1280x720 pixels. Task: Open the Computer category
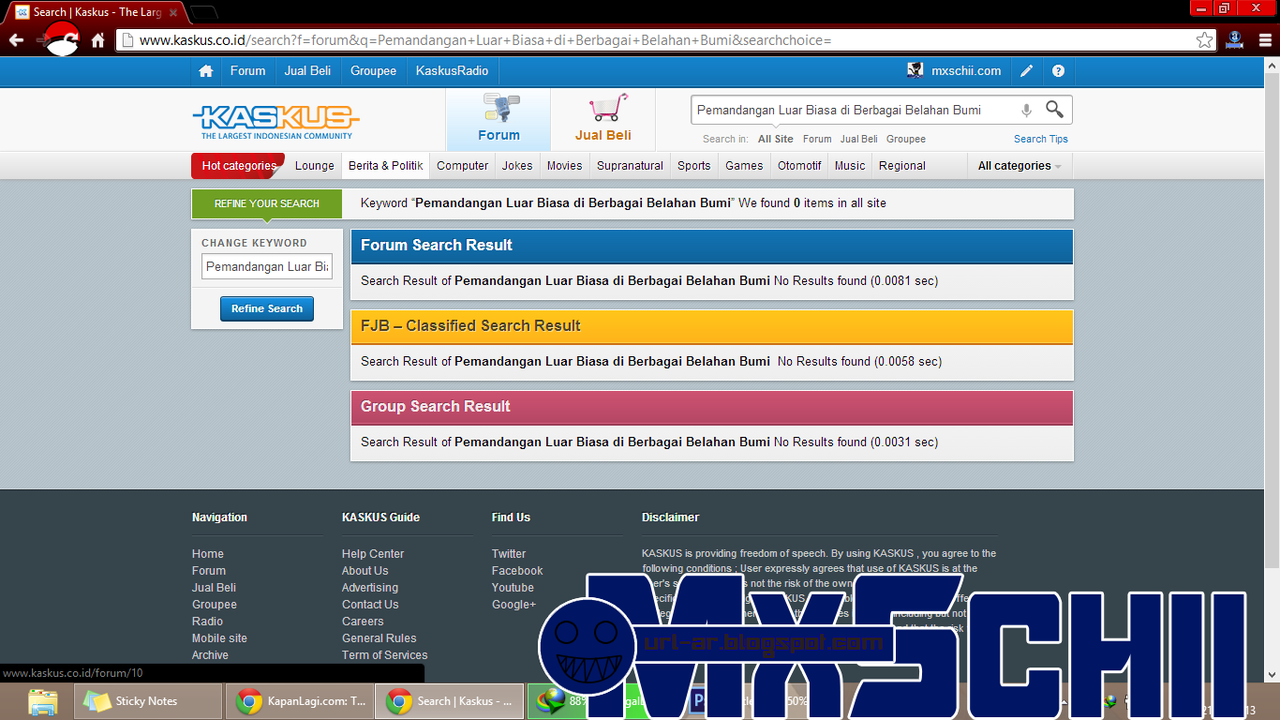[463, 166]
